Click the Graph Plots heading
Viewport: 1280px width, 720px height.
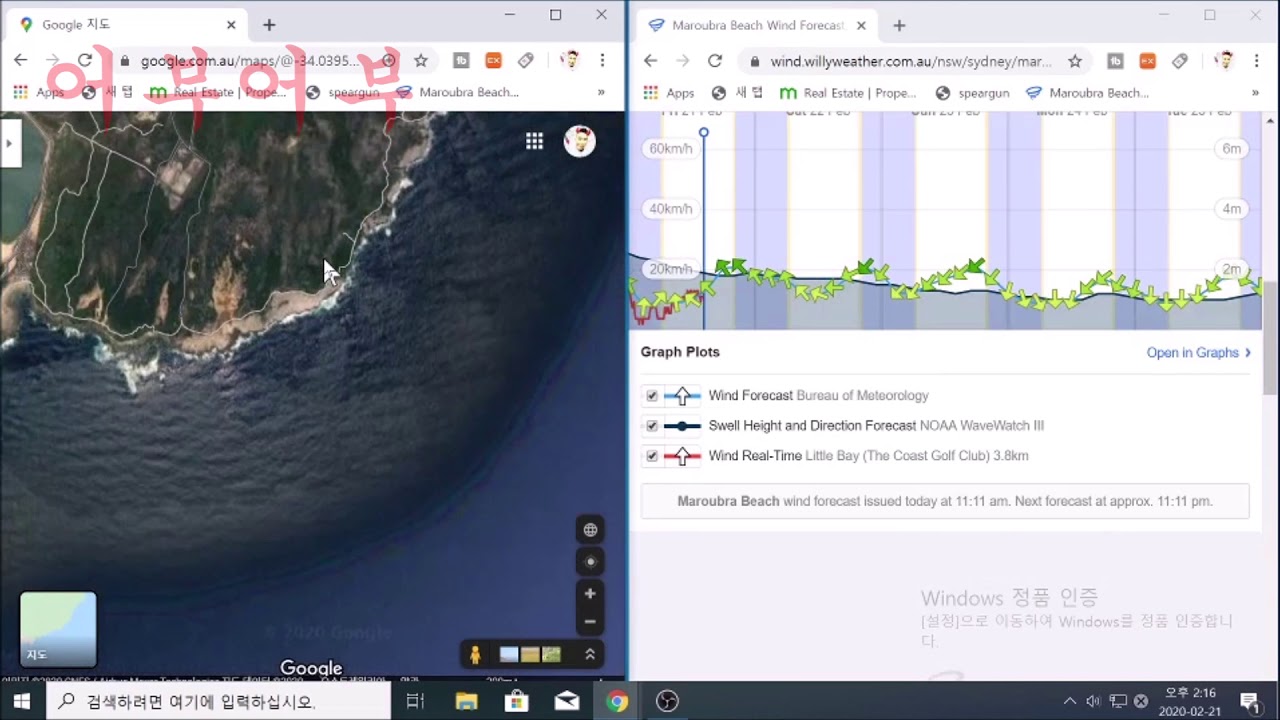pyautogui.click(x=680, y=352)
